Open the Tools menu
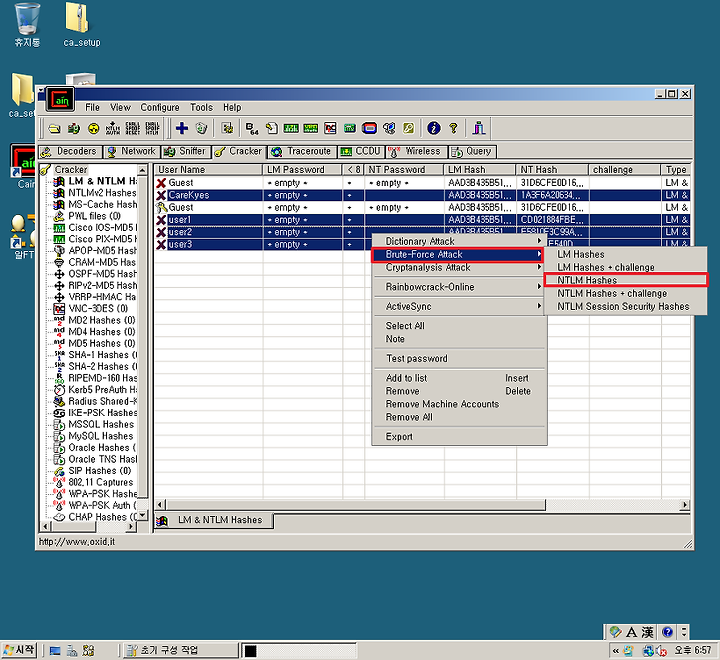This screenshot has width=720, height=660. coord(202,107)
